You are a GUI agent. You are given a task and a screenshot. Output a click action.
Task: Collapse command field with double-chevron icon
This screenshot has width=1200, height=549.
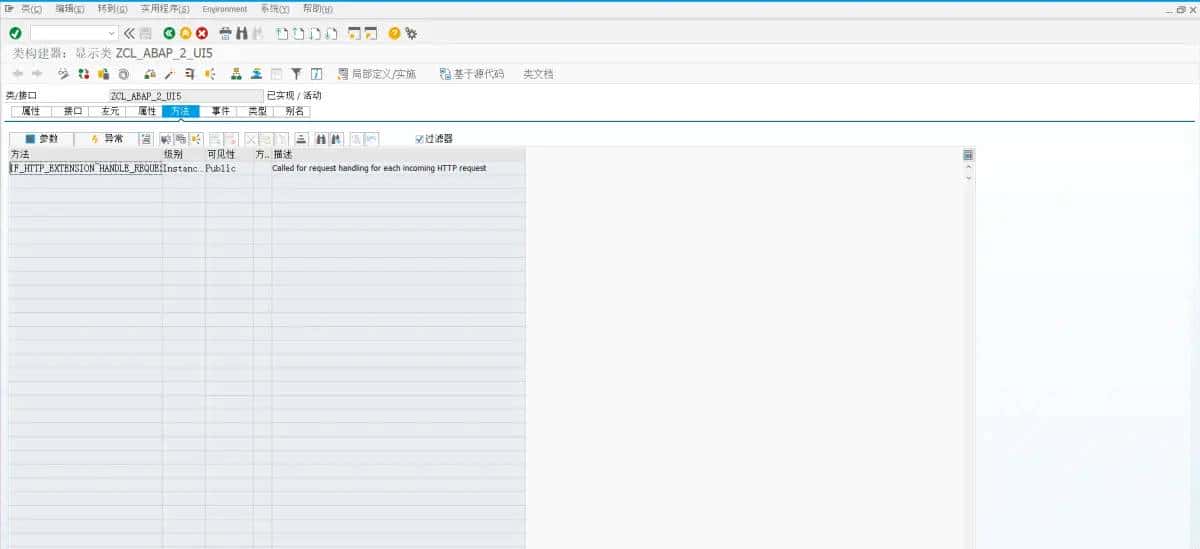click(x=129, y=33)
